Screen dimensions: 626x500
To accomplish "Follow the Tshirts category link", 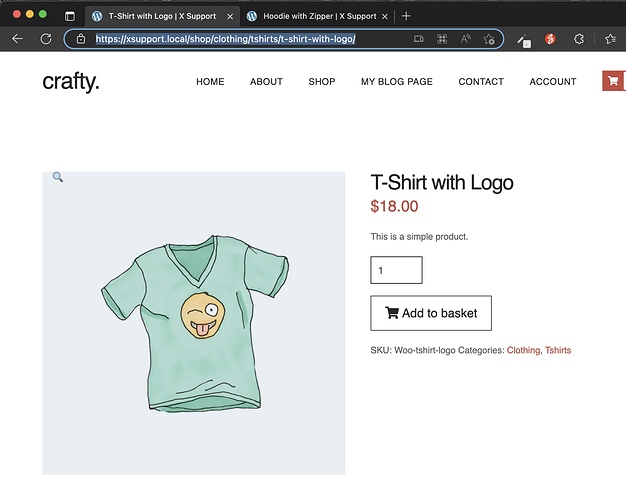I will click(557, 350).
